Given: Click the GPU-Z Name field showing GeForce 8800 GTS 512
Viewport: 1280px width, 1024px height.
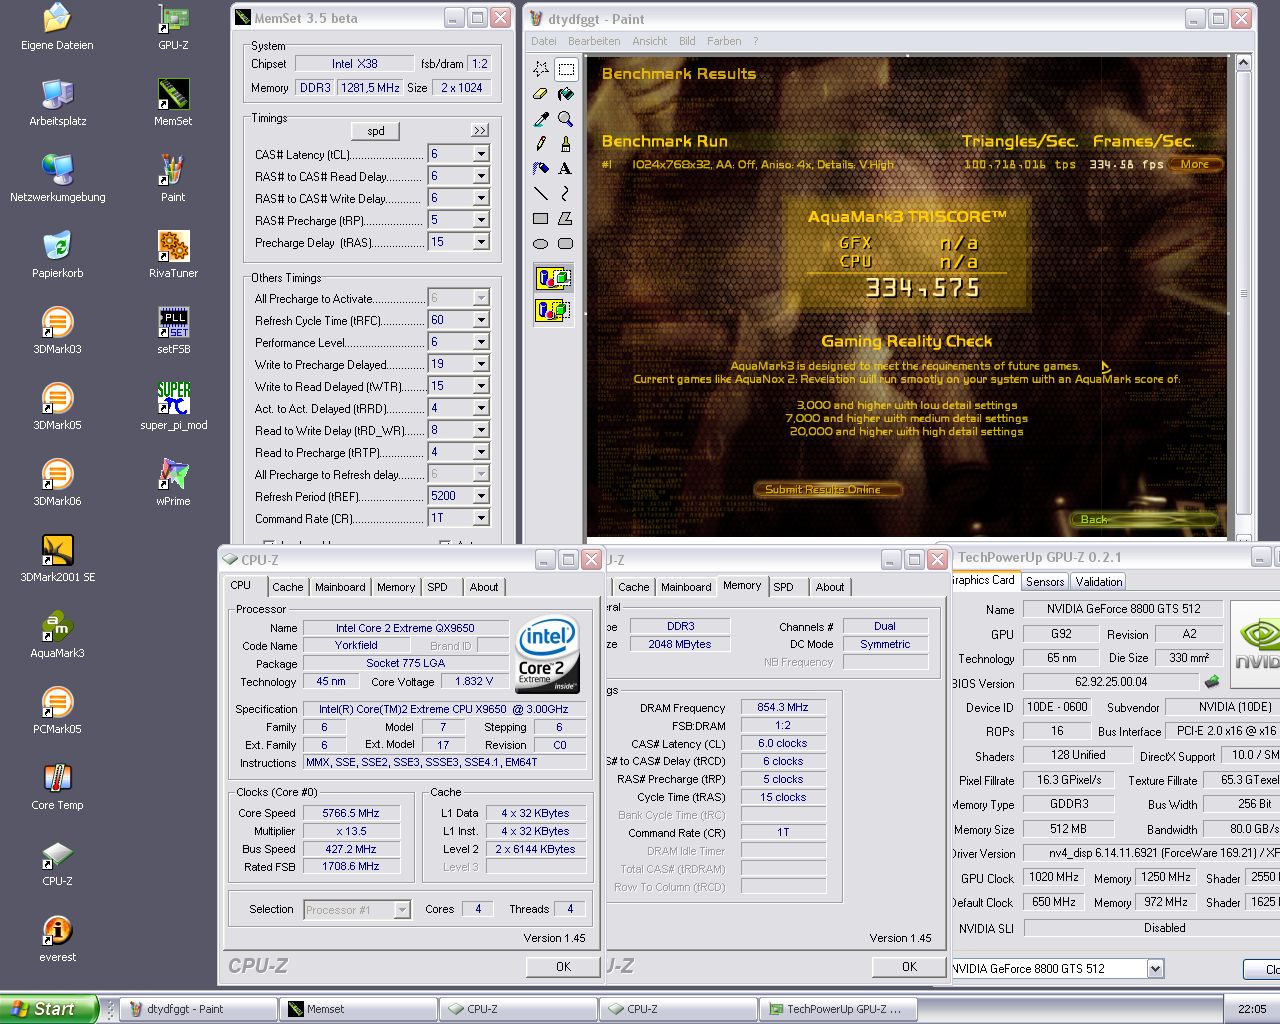Looking at the screenshot, I should point(1125,608).
